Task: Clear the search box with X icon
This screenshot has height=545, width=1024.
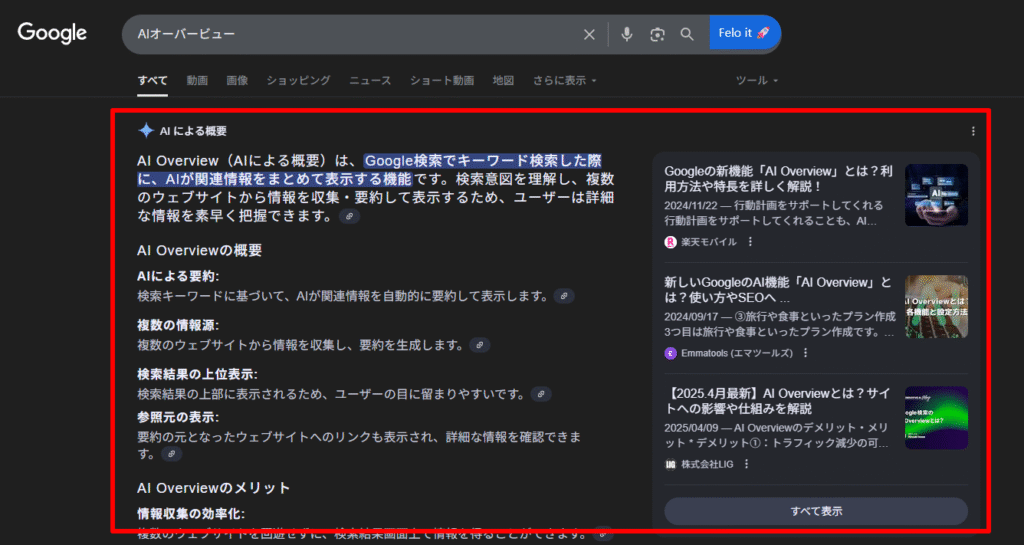Action: [589, 35]
